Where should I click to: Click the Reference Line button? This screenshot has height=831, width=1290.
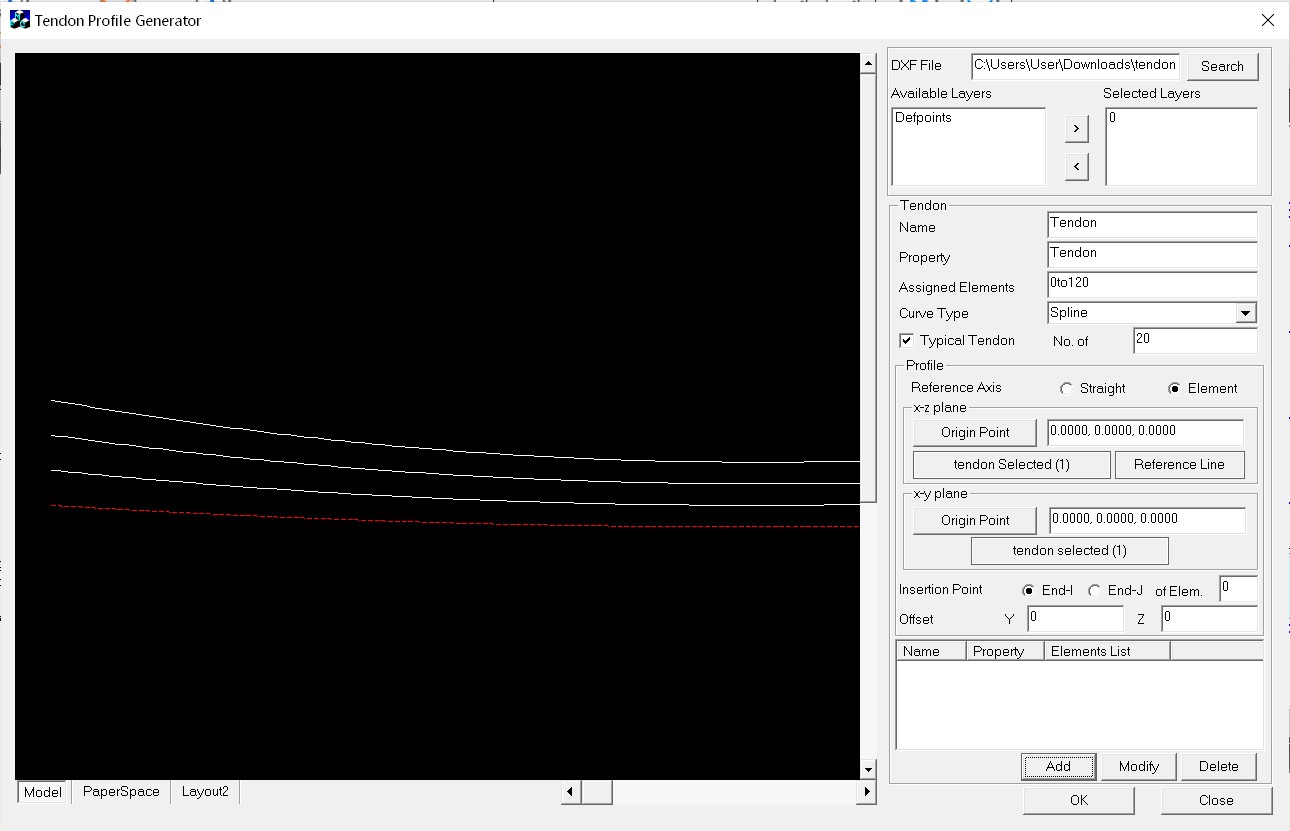coord(1180,464)
